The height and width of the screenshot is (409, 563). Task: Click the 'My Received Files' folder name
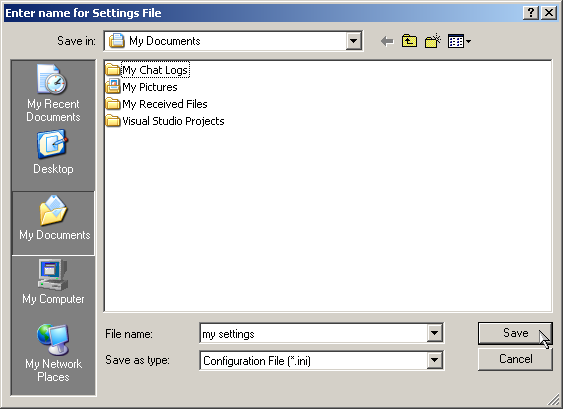coord(165,104)
